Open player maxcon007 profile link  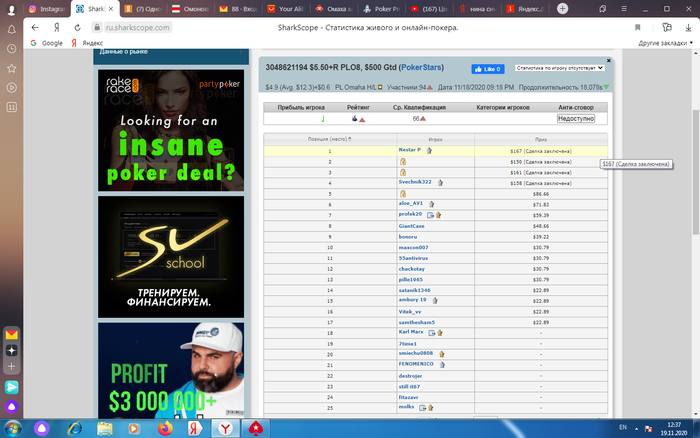413,247
